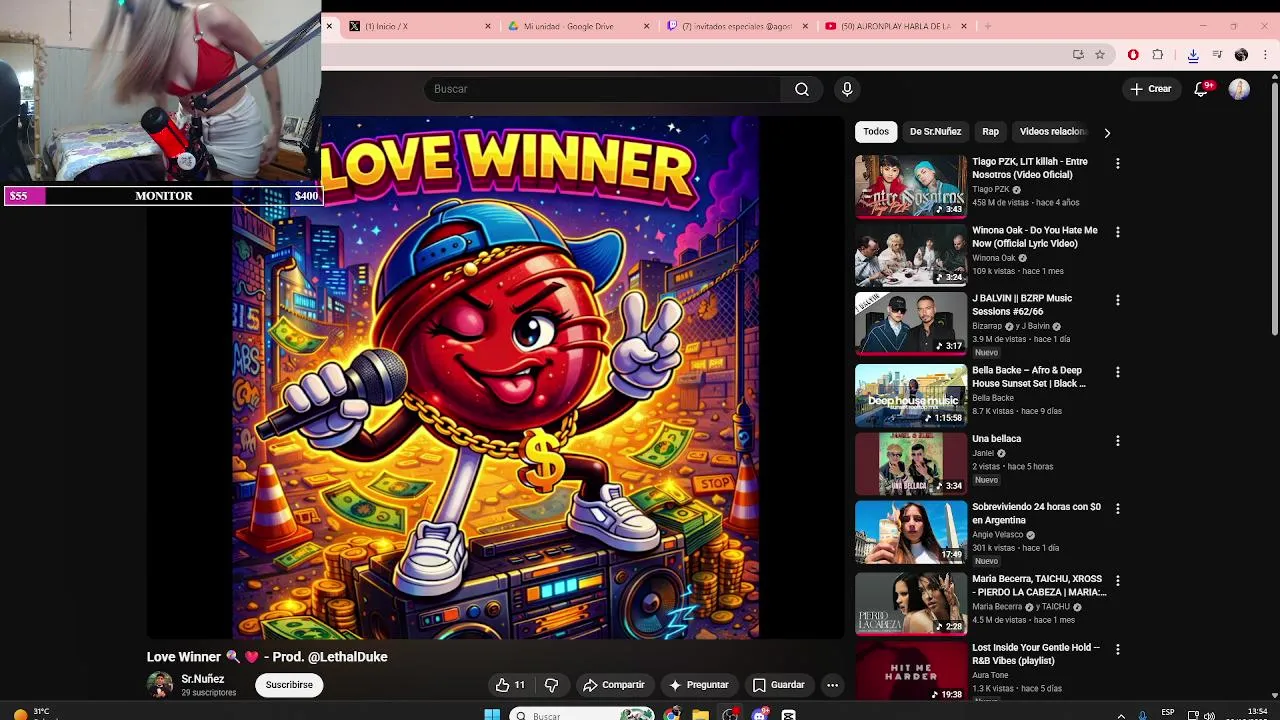Open options menu for Sobreviviendo 24 horas video

(1118, 508)
